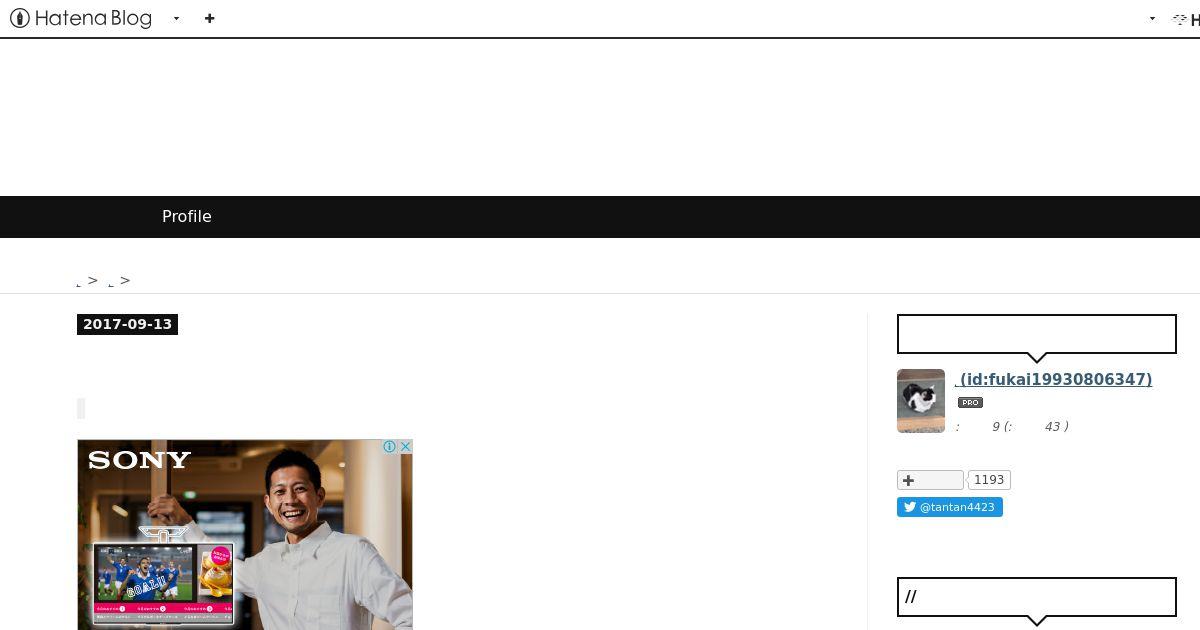Click the SONY logo in the ad
This screenshot has height=630, width=1200.
pos(139,460)
